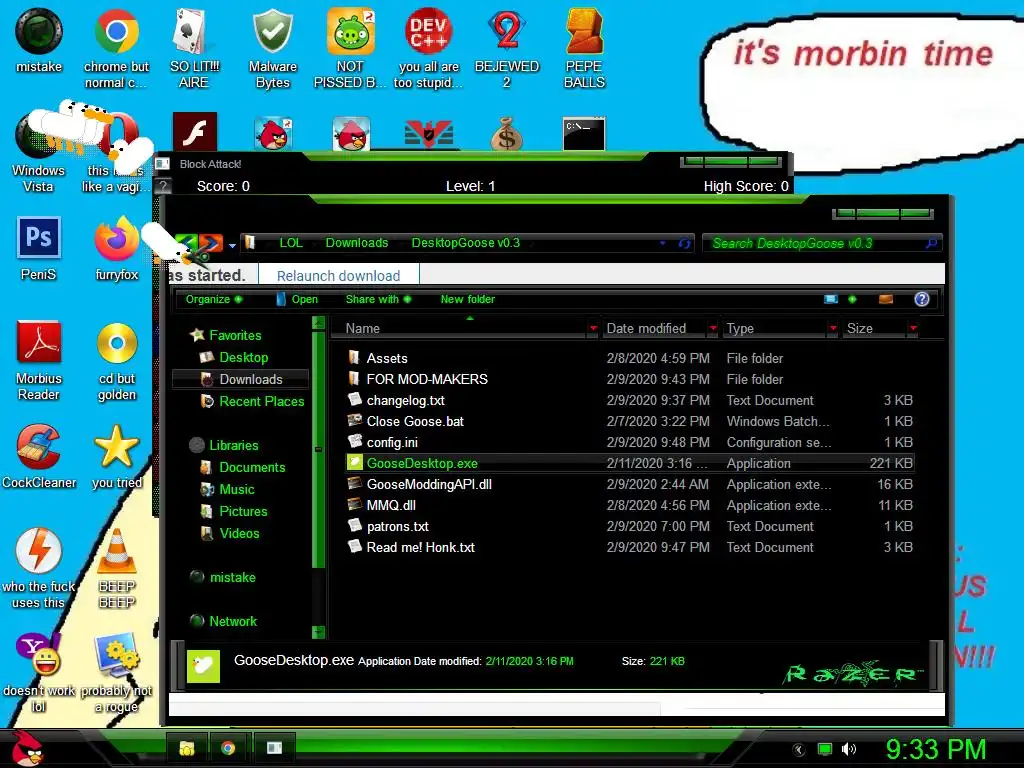1024x768 pixels.
Task: Open the Share with dropdown
Action: 378,299
